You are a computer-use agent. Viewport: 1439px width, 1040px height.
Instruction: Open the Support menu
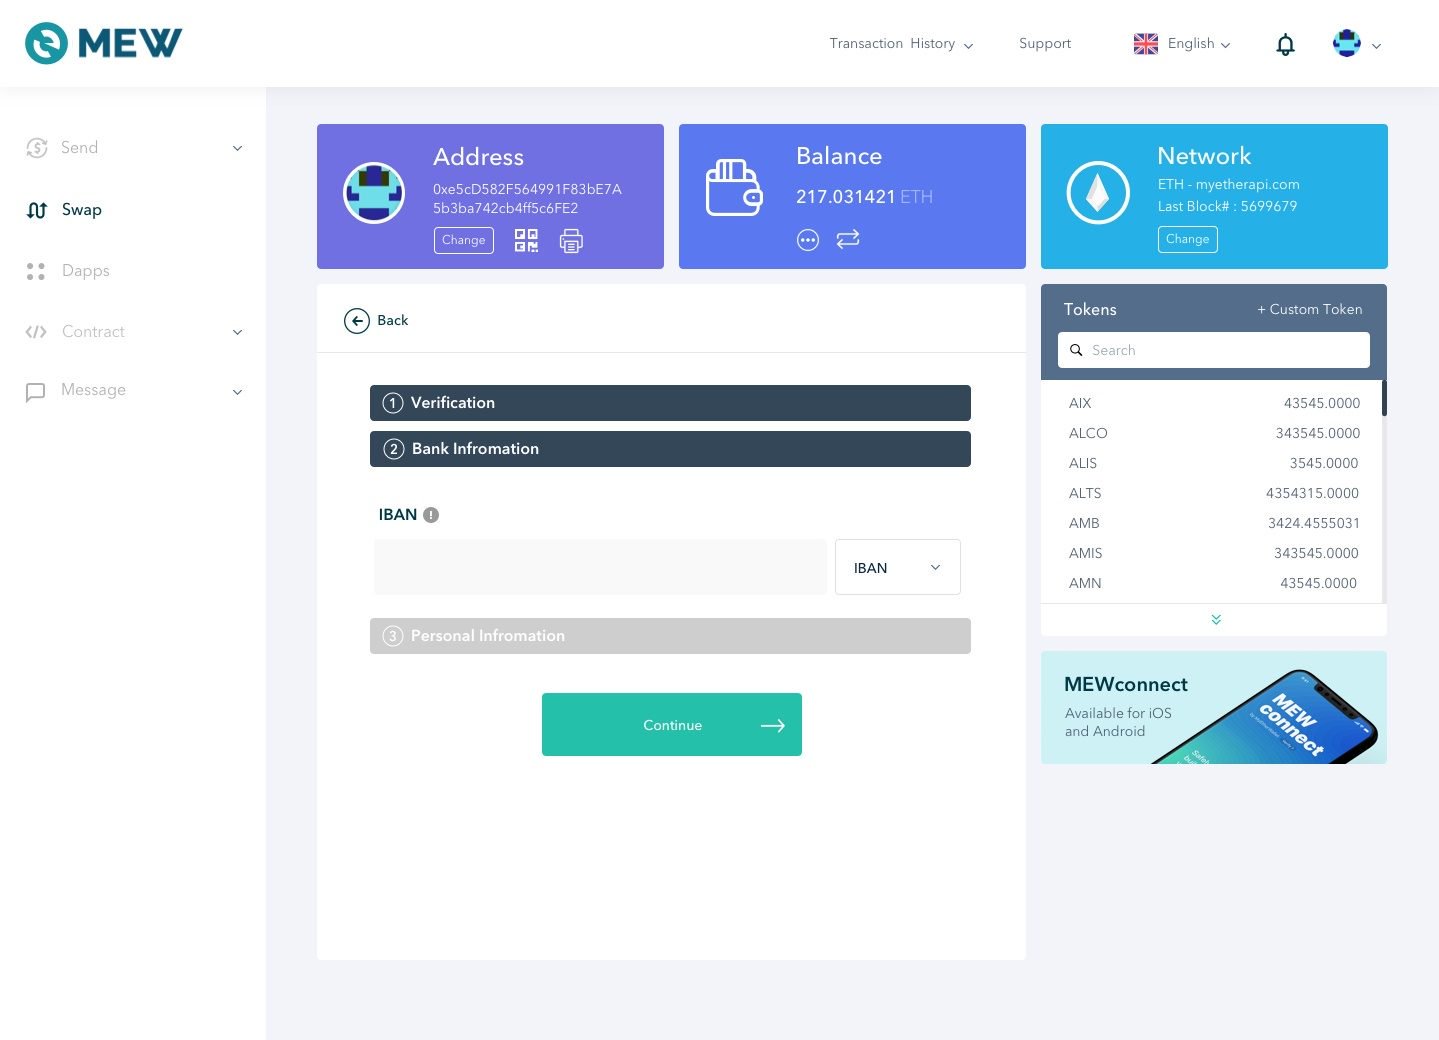(1044, 43)
